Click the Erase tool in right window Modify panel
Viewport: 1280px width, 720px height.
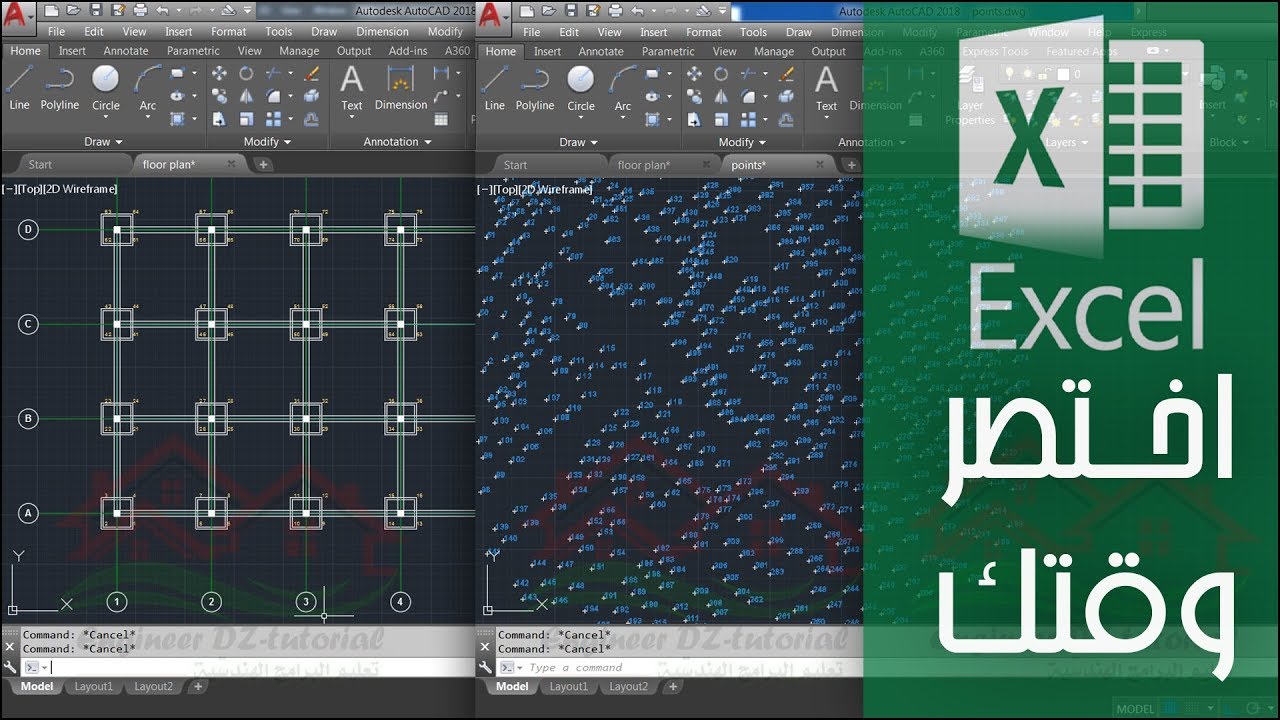[786, 74]
